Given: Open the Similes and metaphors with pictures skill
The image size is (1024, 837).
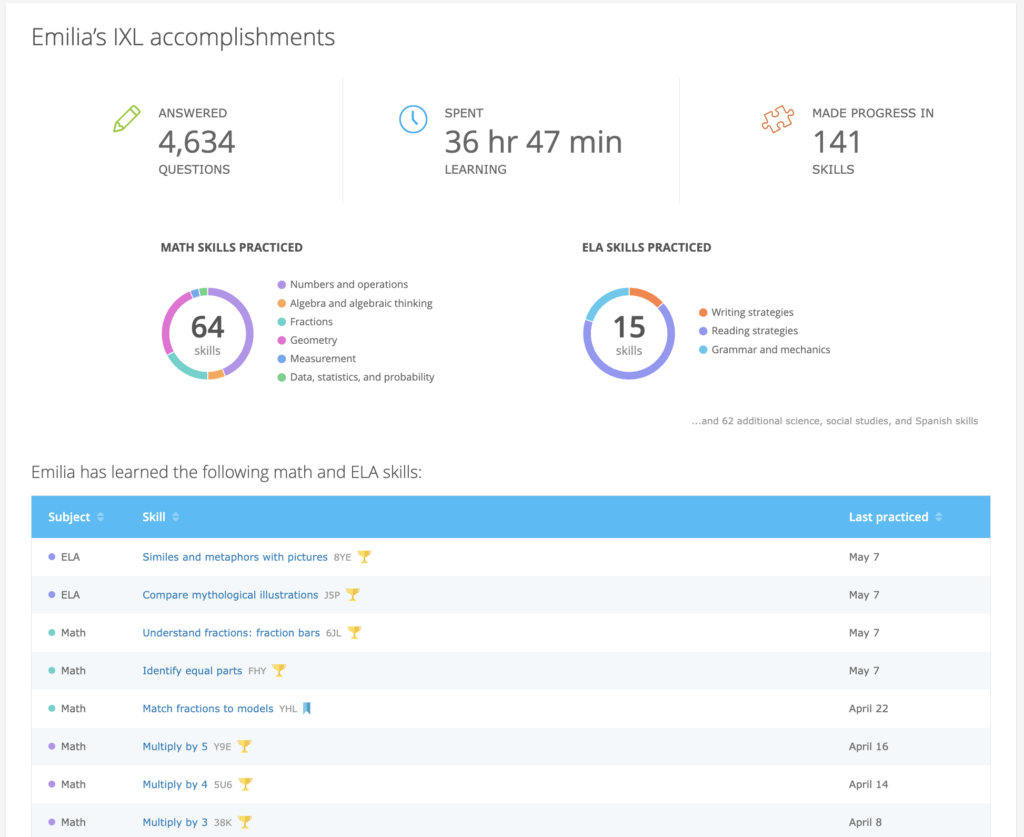Looking at the screenshot, I should tap(237, 557).
